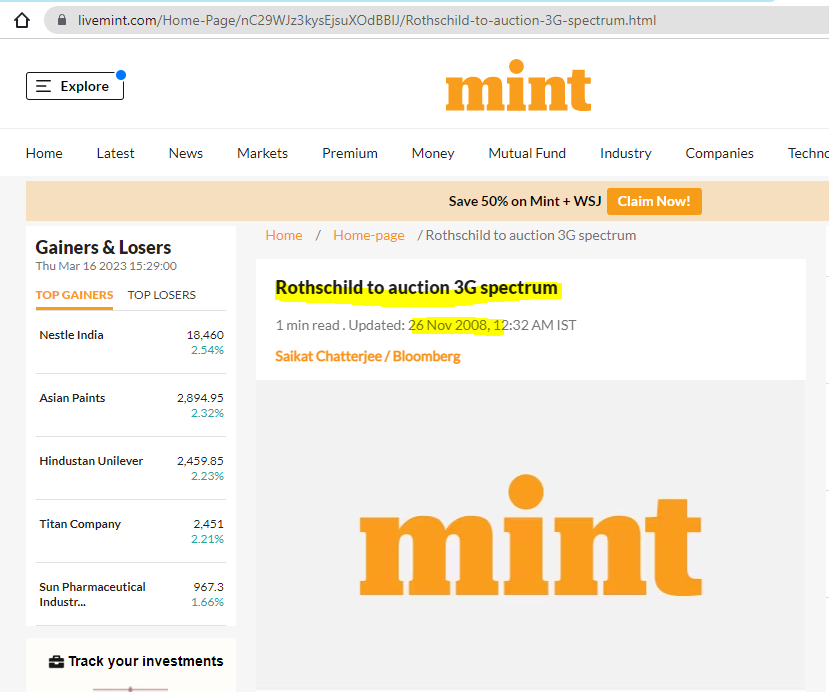Click Titan Company price 2,451
The width and height of the screenshot is (829, 692).
(x=208, y=524)
